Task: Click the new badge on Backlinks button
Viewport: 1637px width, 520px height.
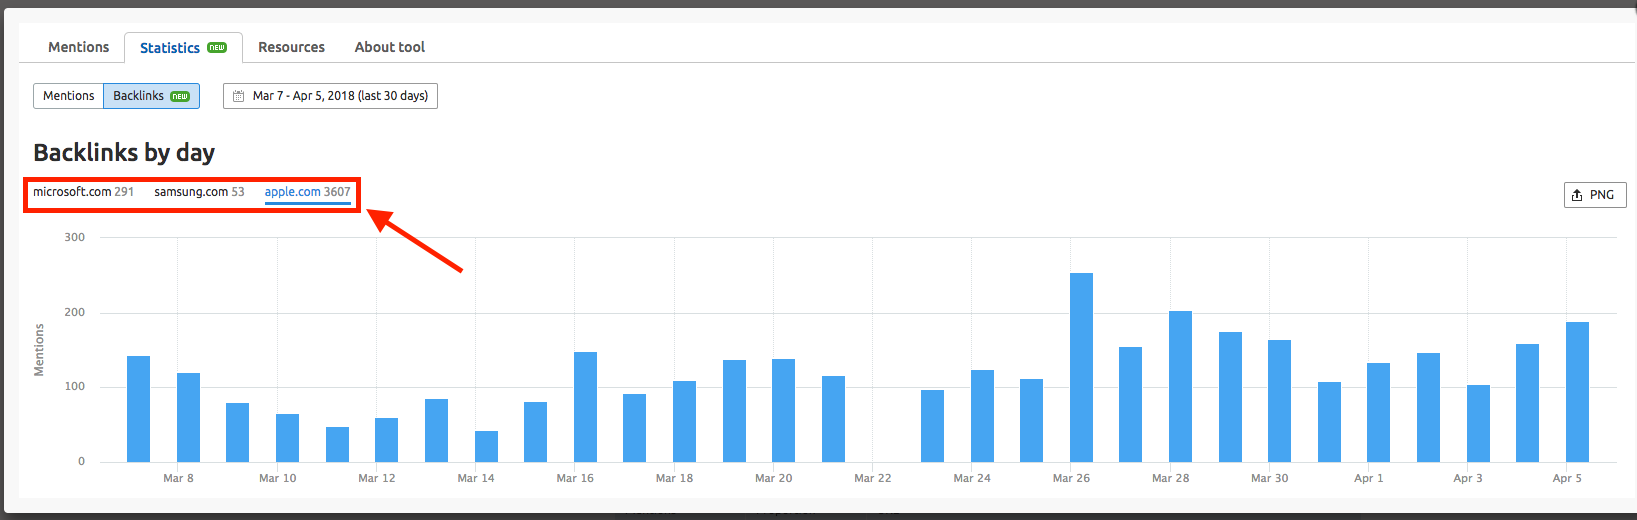Action: (180, 96)
